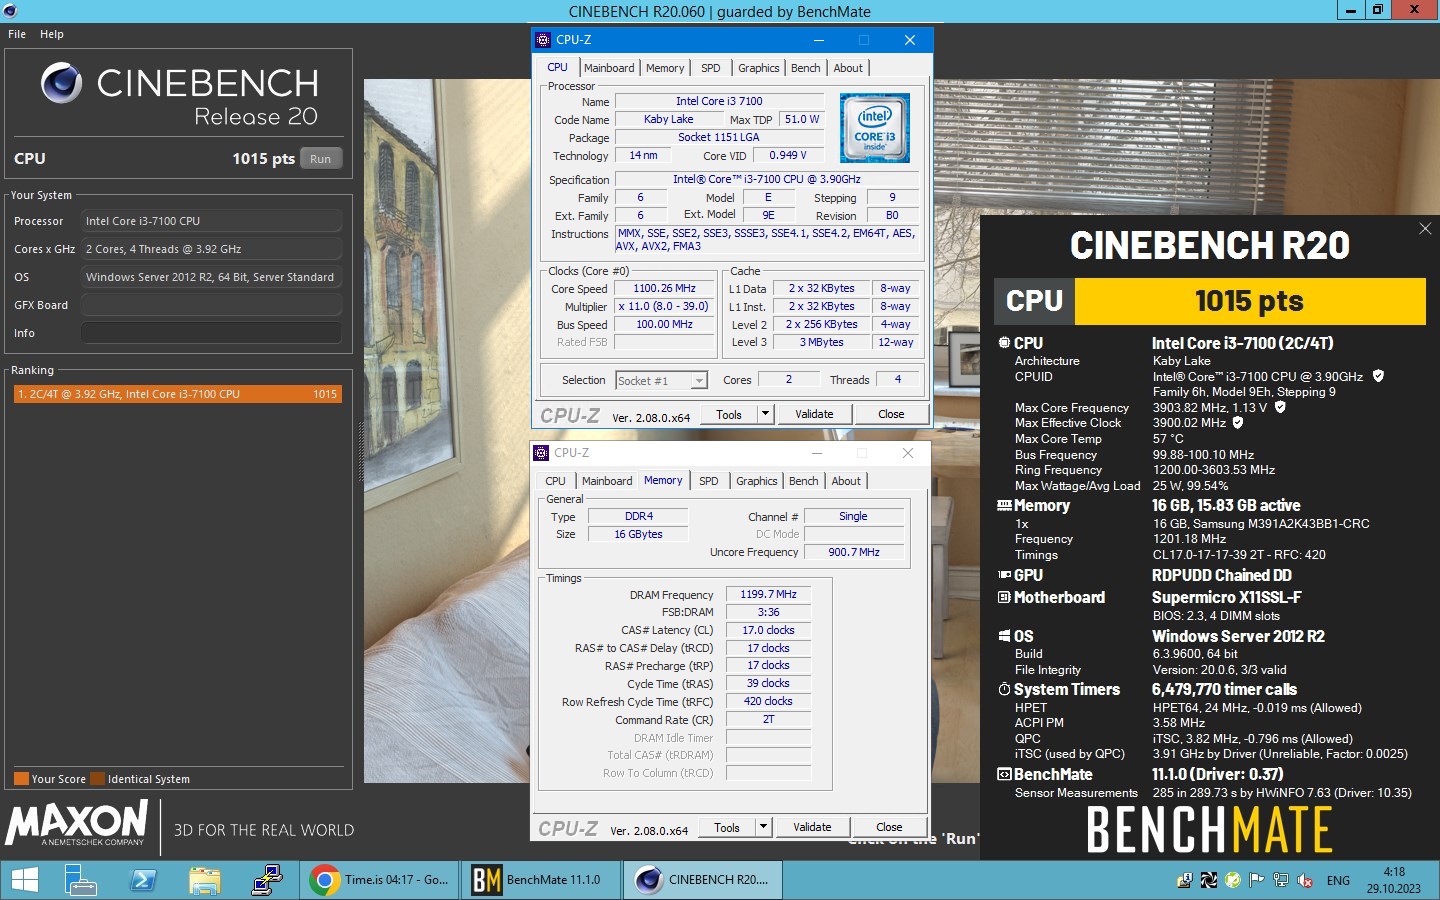Open the Mainboard tab in the memory CPU-Z window

pos(607,481)
